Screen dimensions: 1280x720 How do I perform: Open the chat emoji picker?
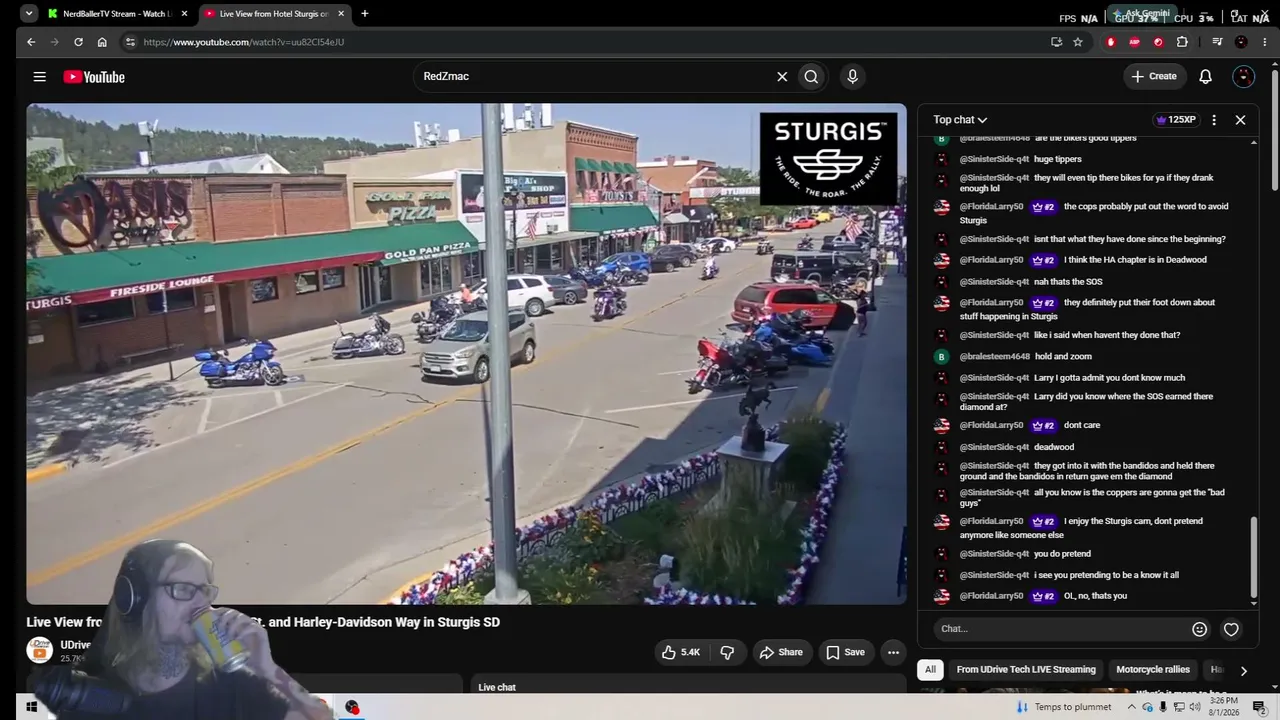1199,629
